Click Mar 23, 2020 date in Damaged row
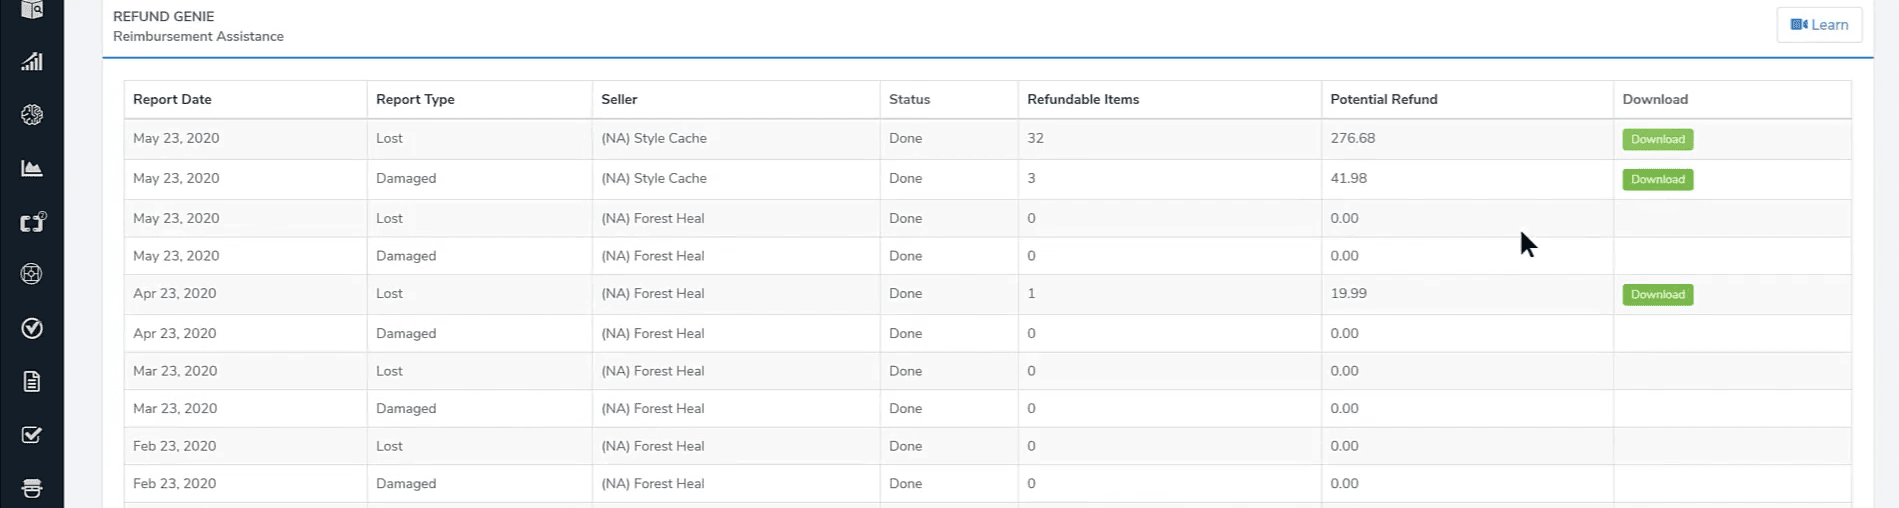The image size is (1899, 508). coord(175,408)
